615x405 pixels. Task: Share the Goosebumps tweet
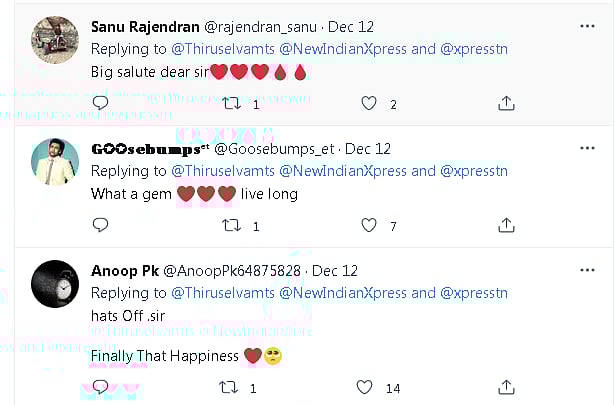(506, 226)
